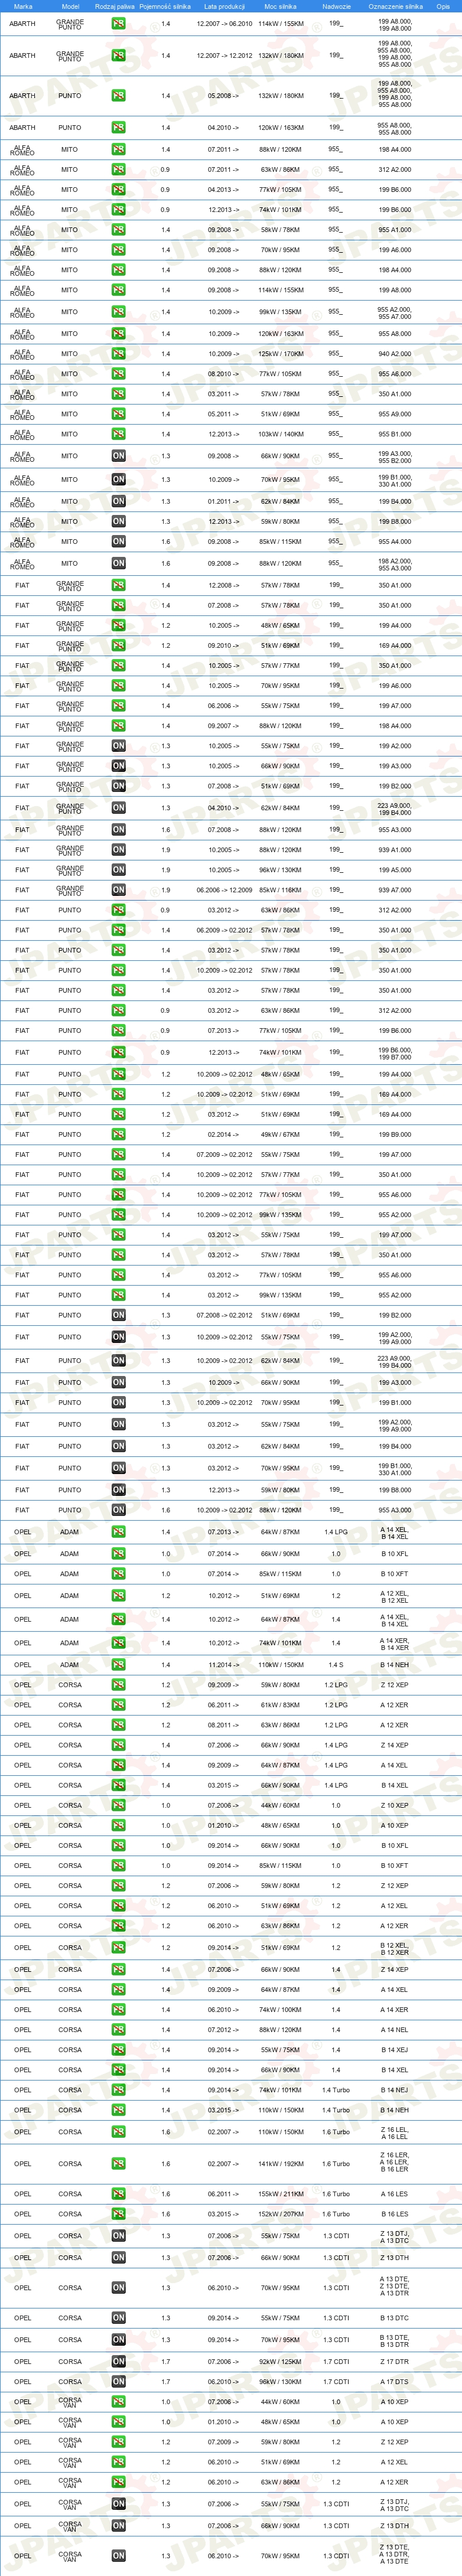
Task: Click petrol icon in Opel Corsa A 14 NEL row
Action: click(x=118, y=2030)
